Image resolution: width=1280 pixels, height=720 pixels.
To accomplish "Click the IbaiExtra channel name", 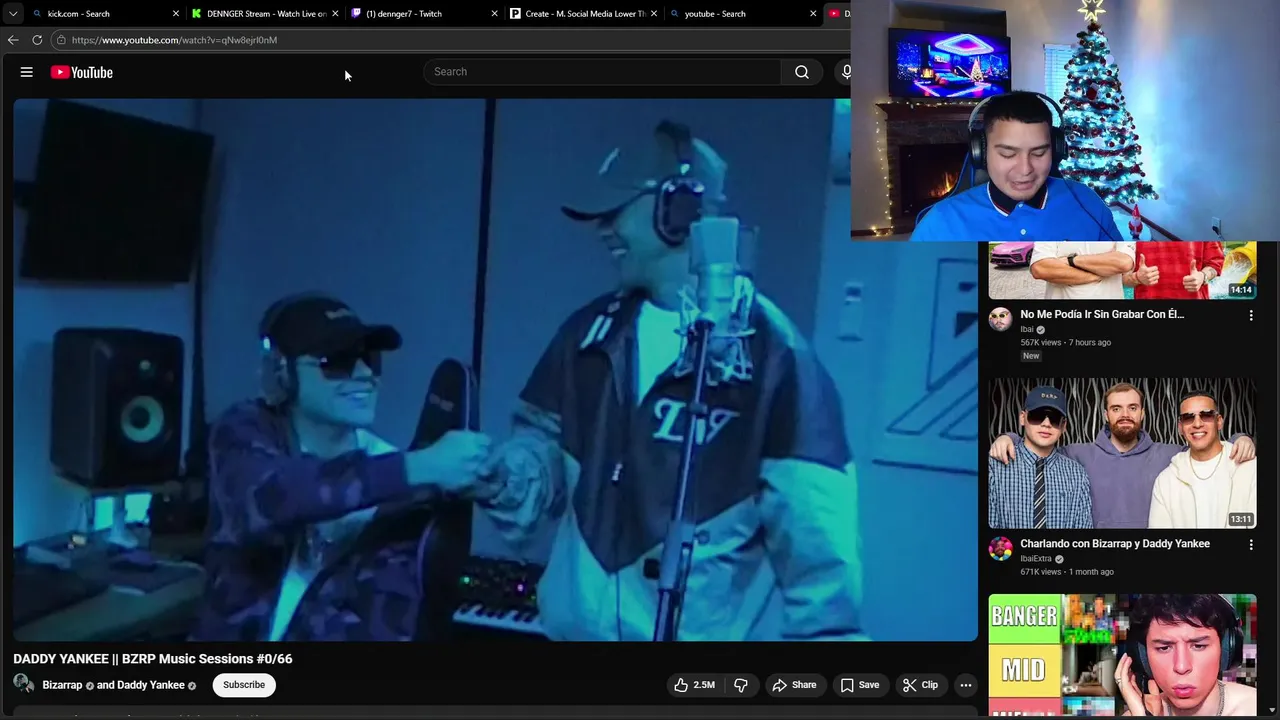I will click(x=1036, y=559).
